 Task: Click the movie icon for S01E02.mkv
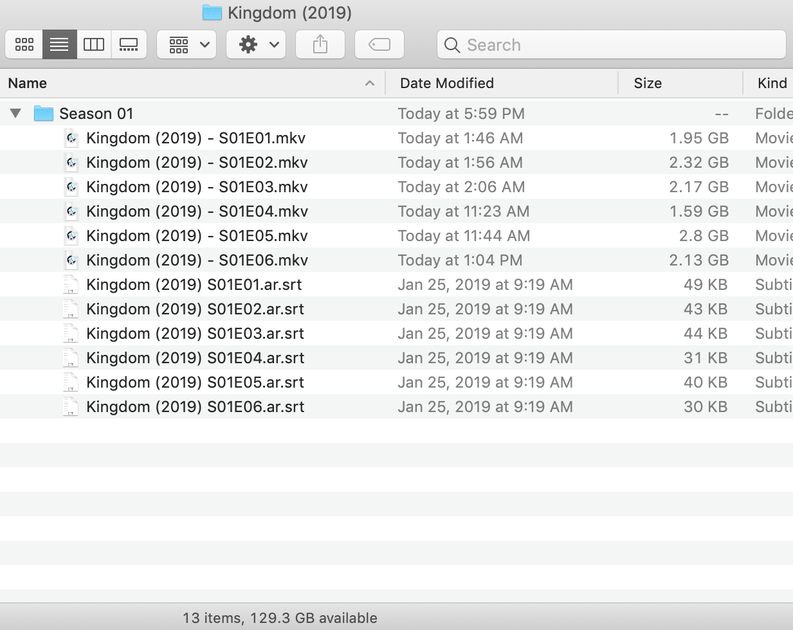click(x=71, y=162)
